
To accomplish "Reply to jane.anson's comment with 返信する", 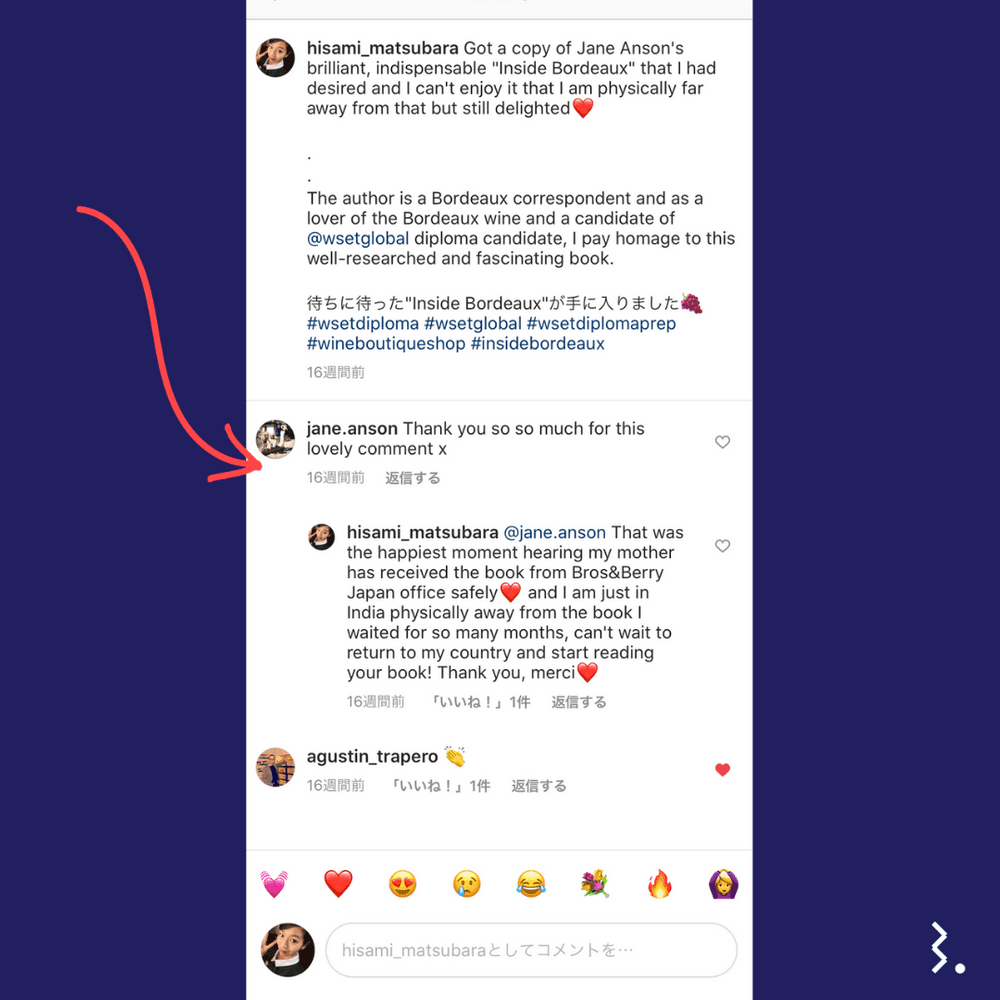I will click(x=413, y=478).
